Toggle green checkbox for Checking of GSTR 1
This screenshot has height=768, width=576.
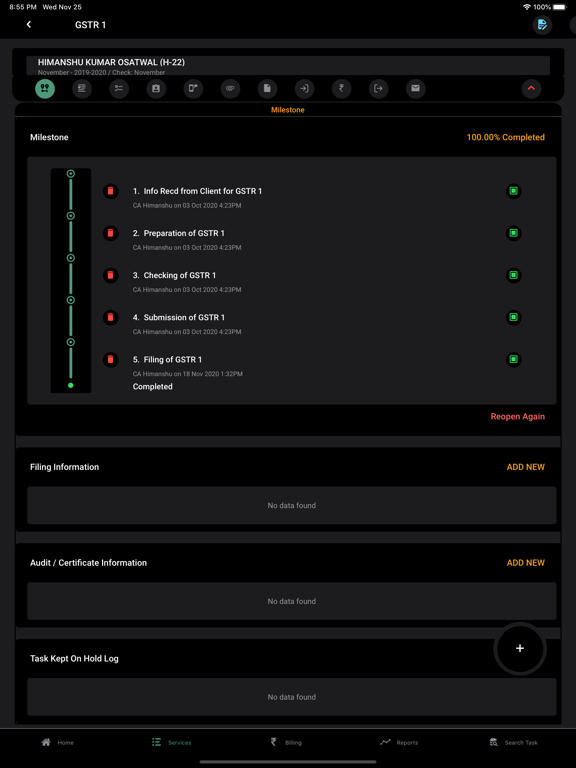[514, 275]
